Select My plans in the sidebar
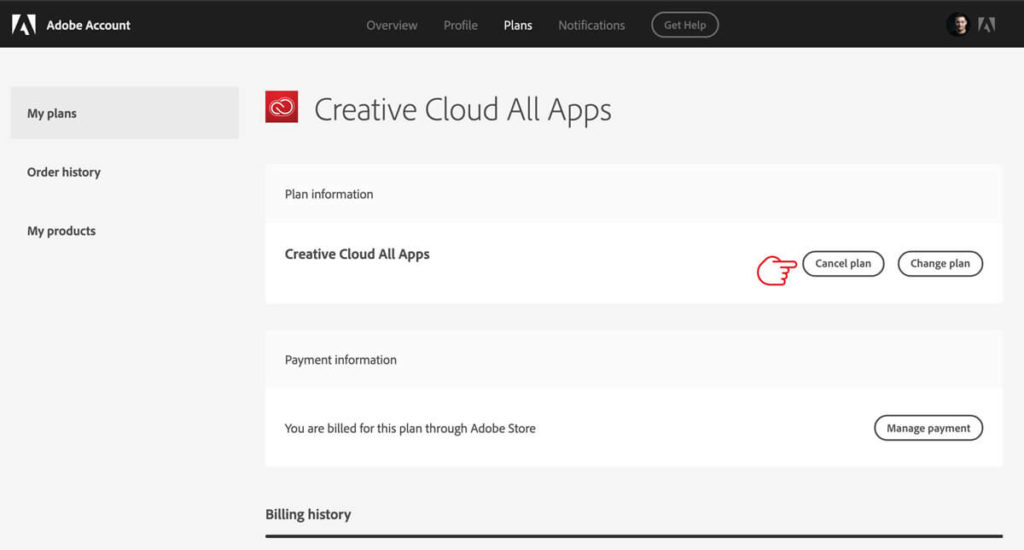 (x=125, y=113)
